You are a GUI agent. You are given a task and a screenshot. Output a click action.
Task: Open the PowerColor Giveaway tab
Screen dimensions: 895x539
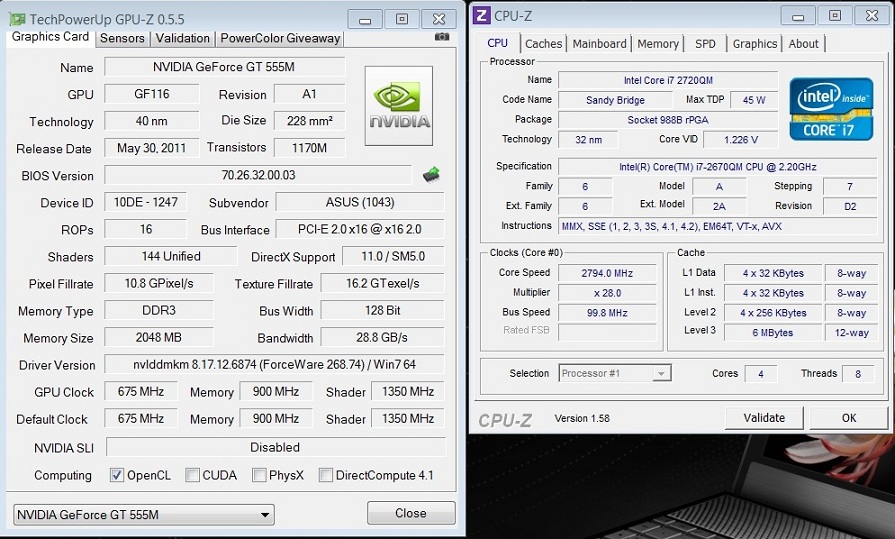point(280,38)
